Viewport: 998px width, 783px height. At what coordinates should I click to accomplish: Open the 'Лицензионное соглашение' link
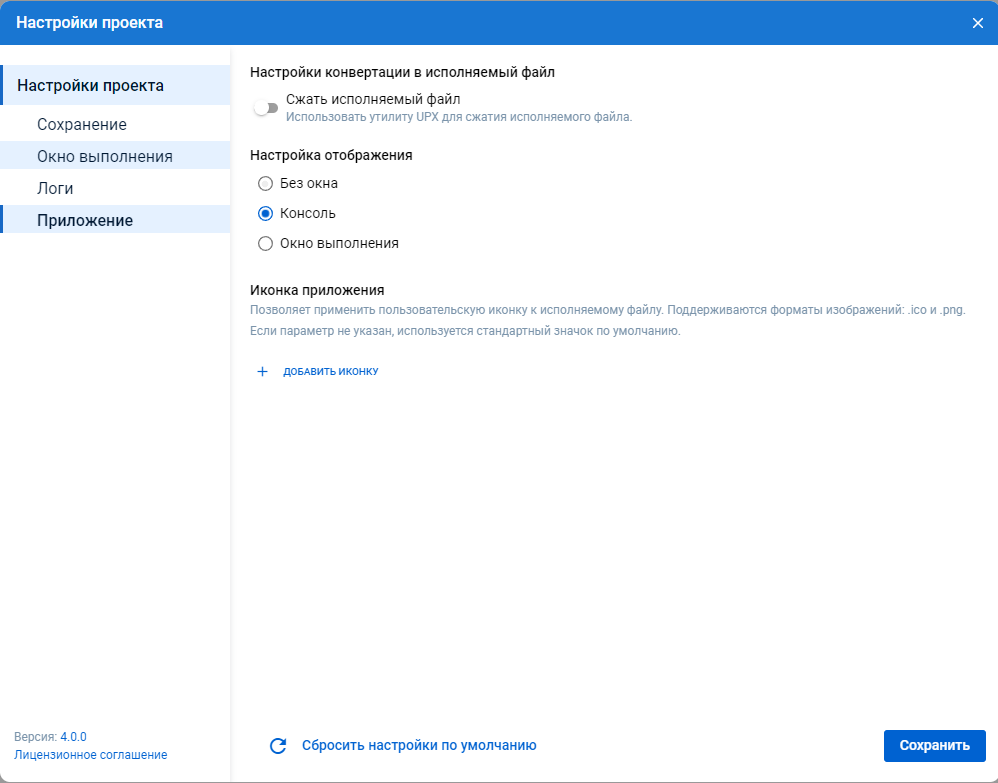click(90, 755)
